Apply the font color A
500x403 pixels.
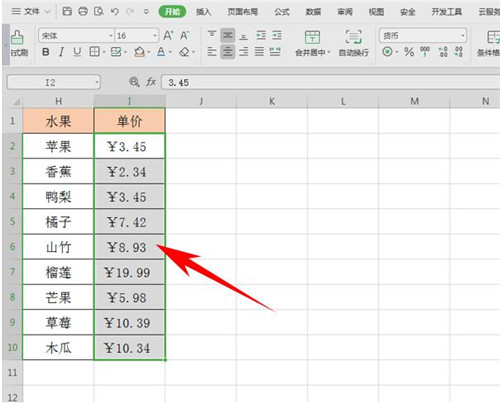[161, 52]
